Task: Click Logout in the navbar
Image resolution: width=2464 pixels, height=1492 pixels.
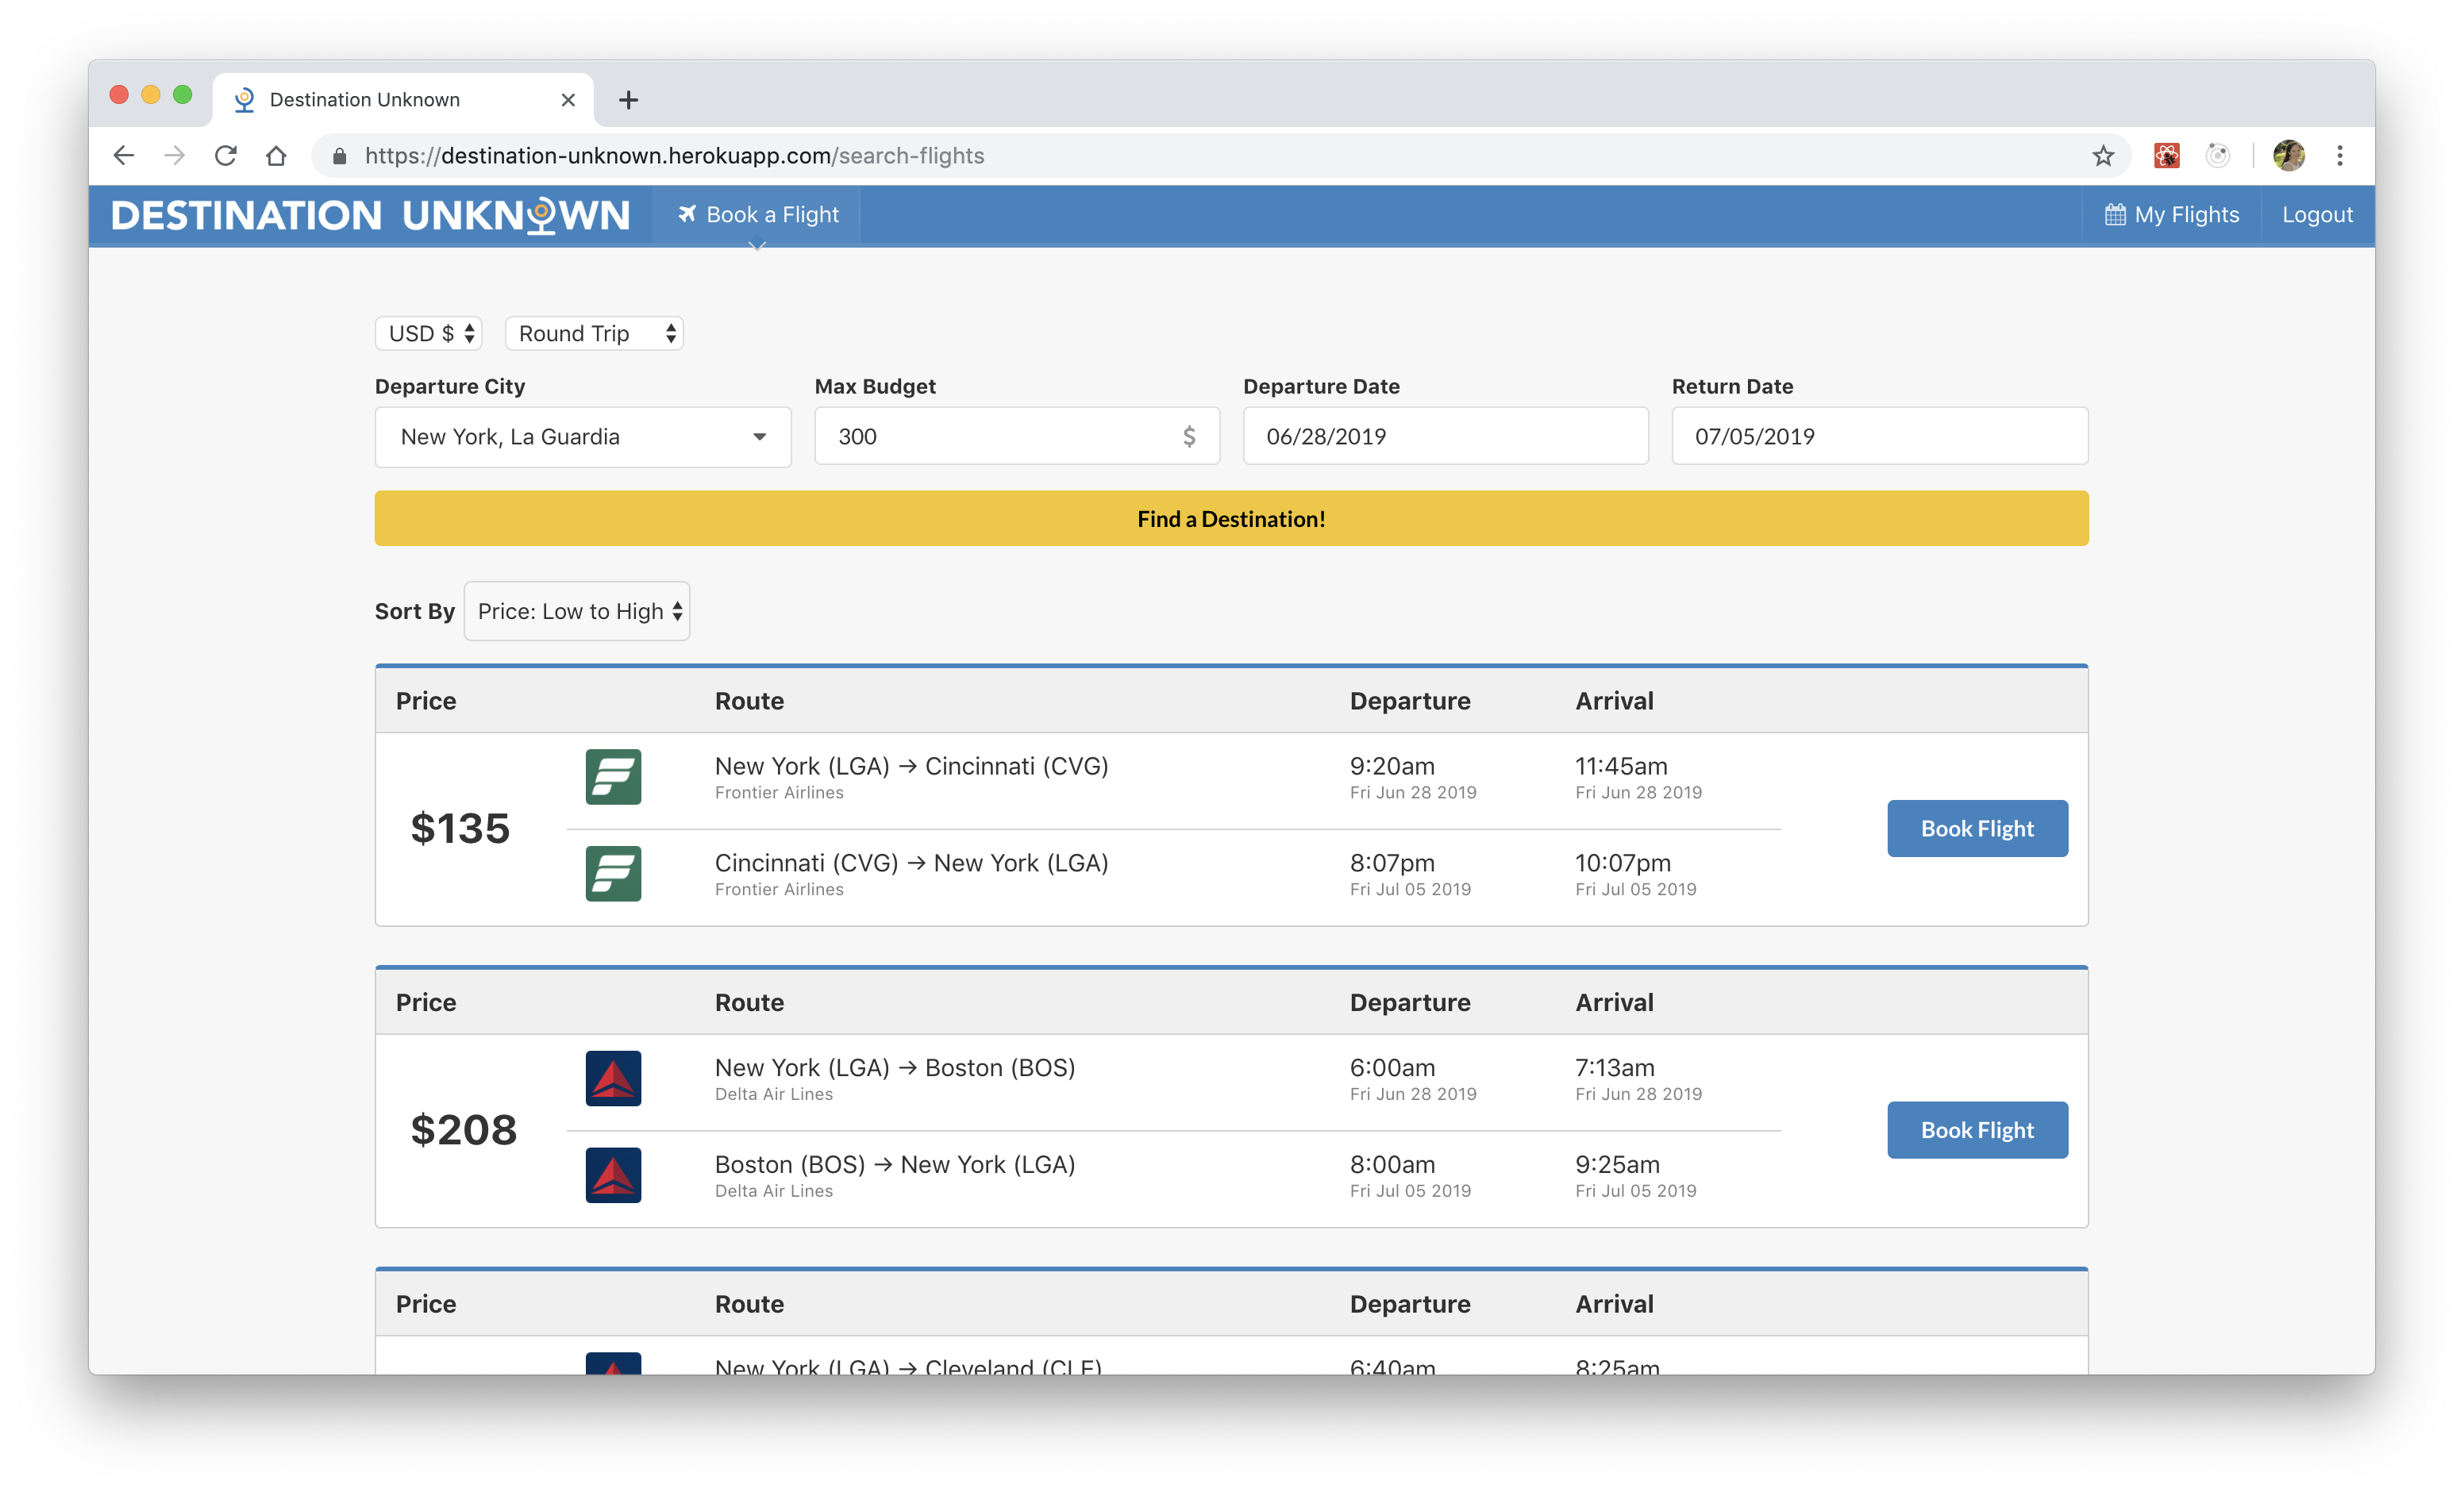Action: coord(2317,215)
